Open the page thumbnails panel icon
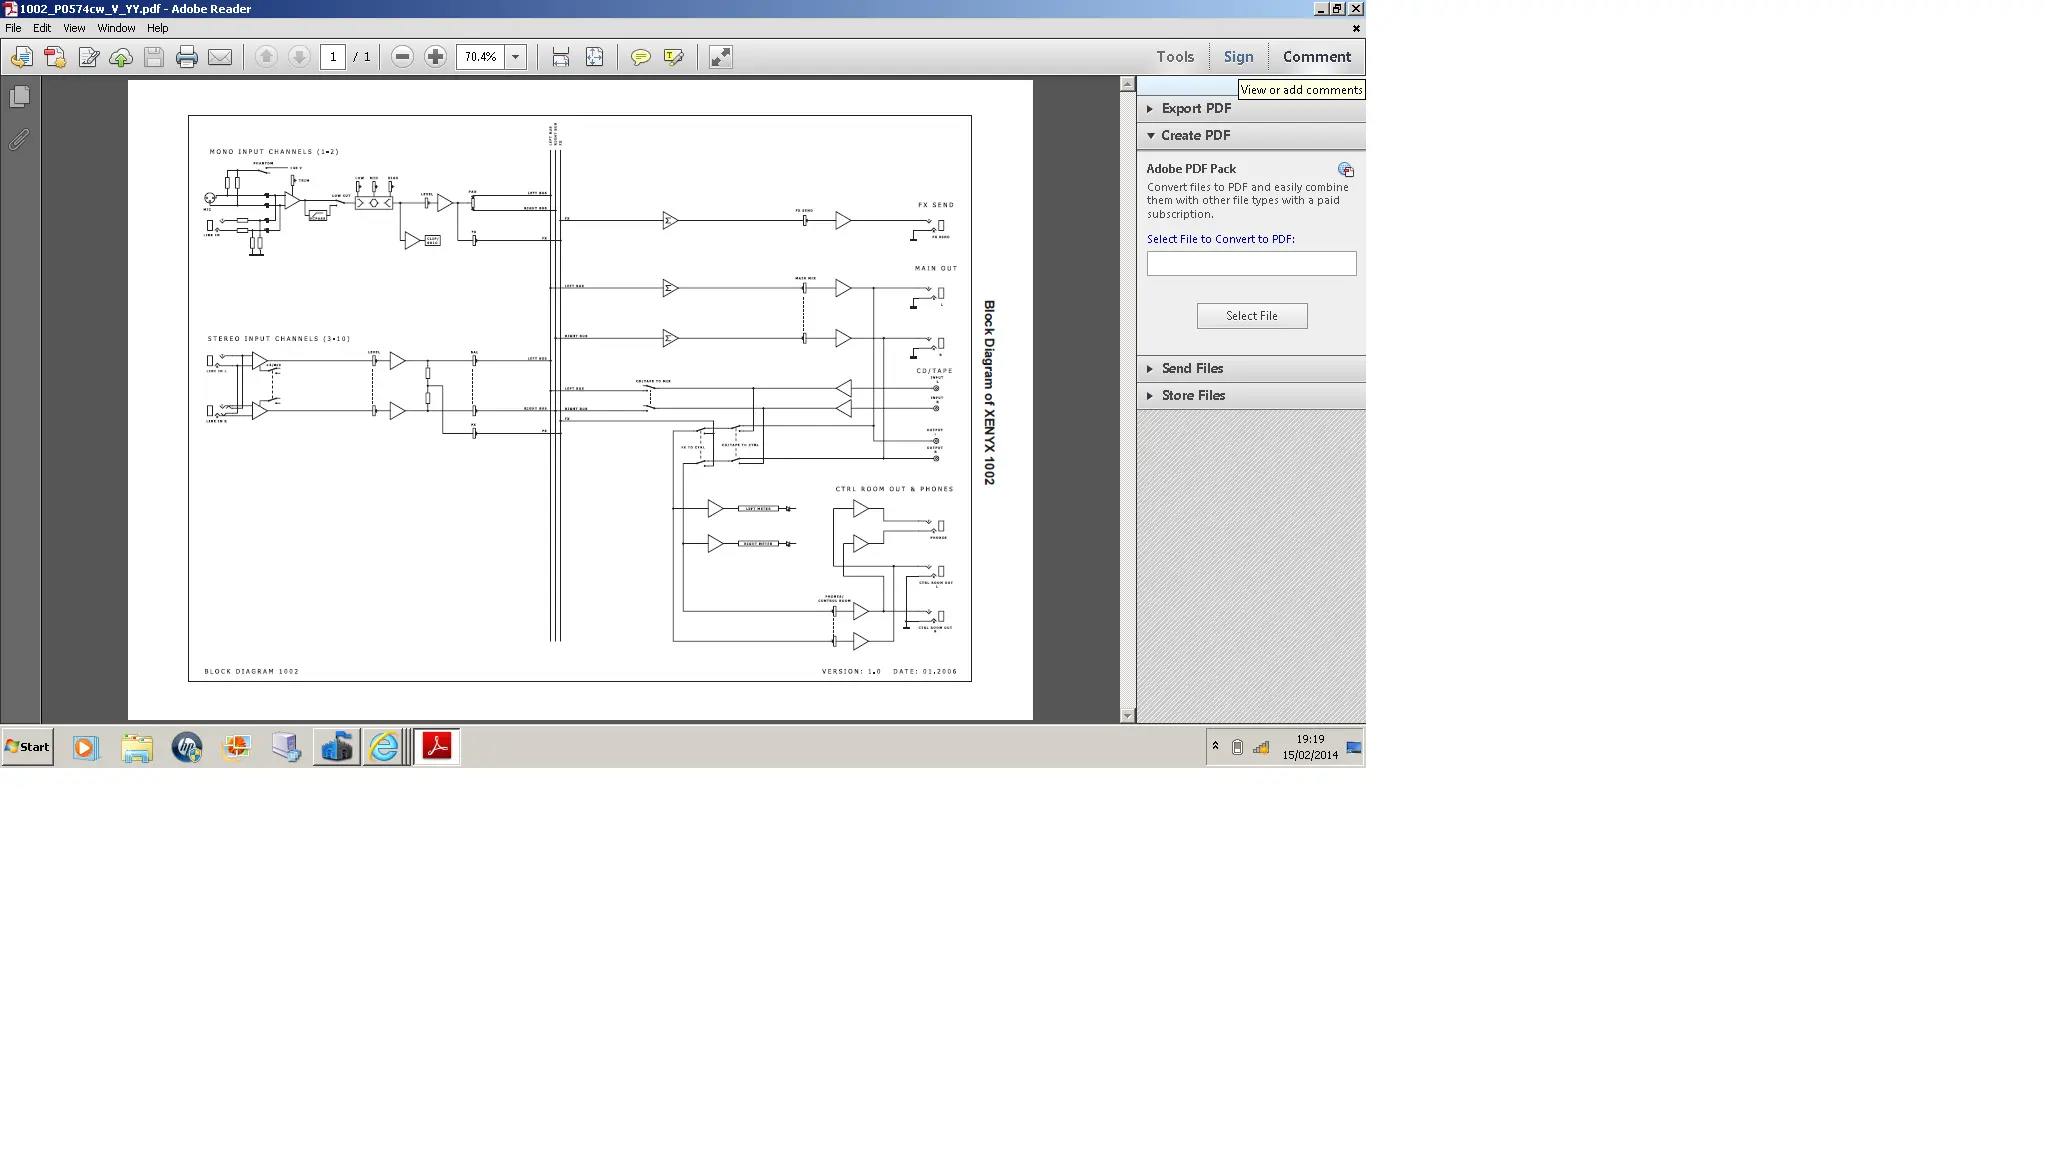The image size is (2049, 1152). [19, 96]
